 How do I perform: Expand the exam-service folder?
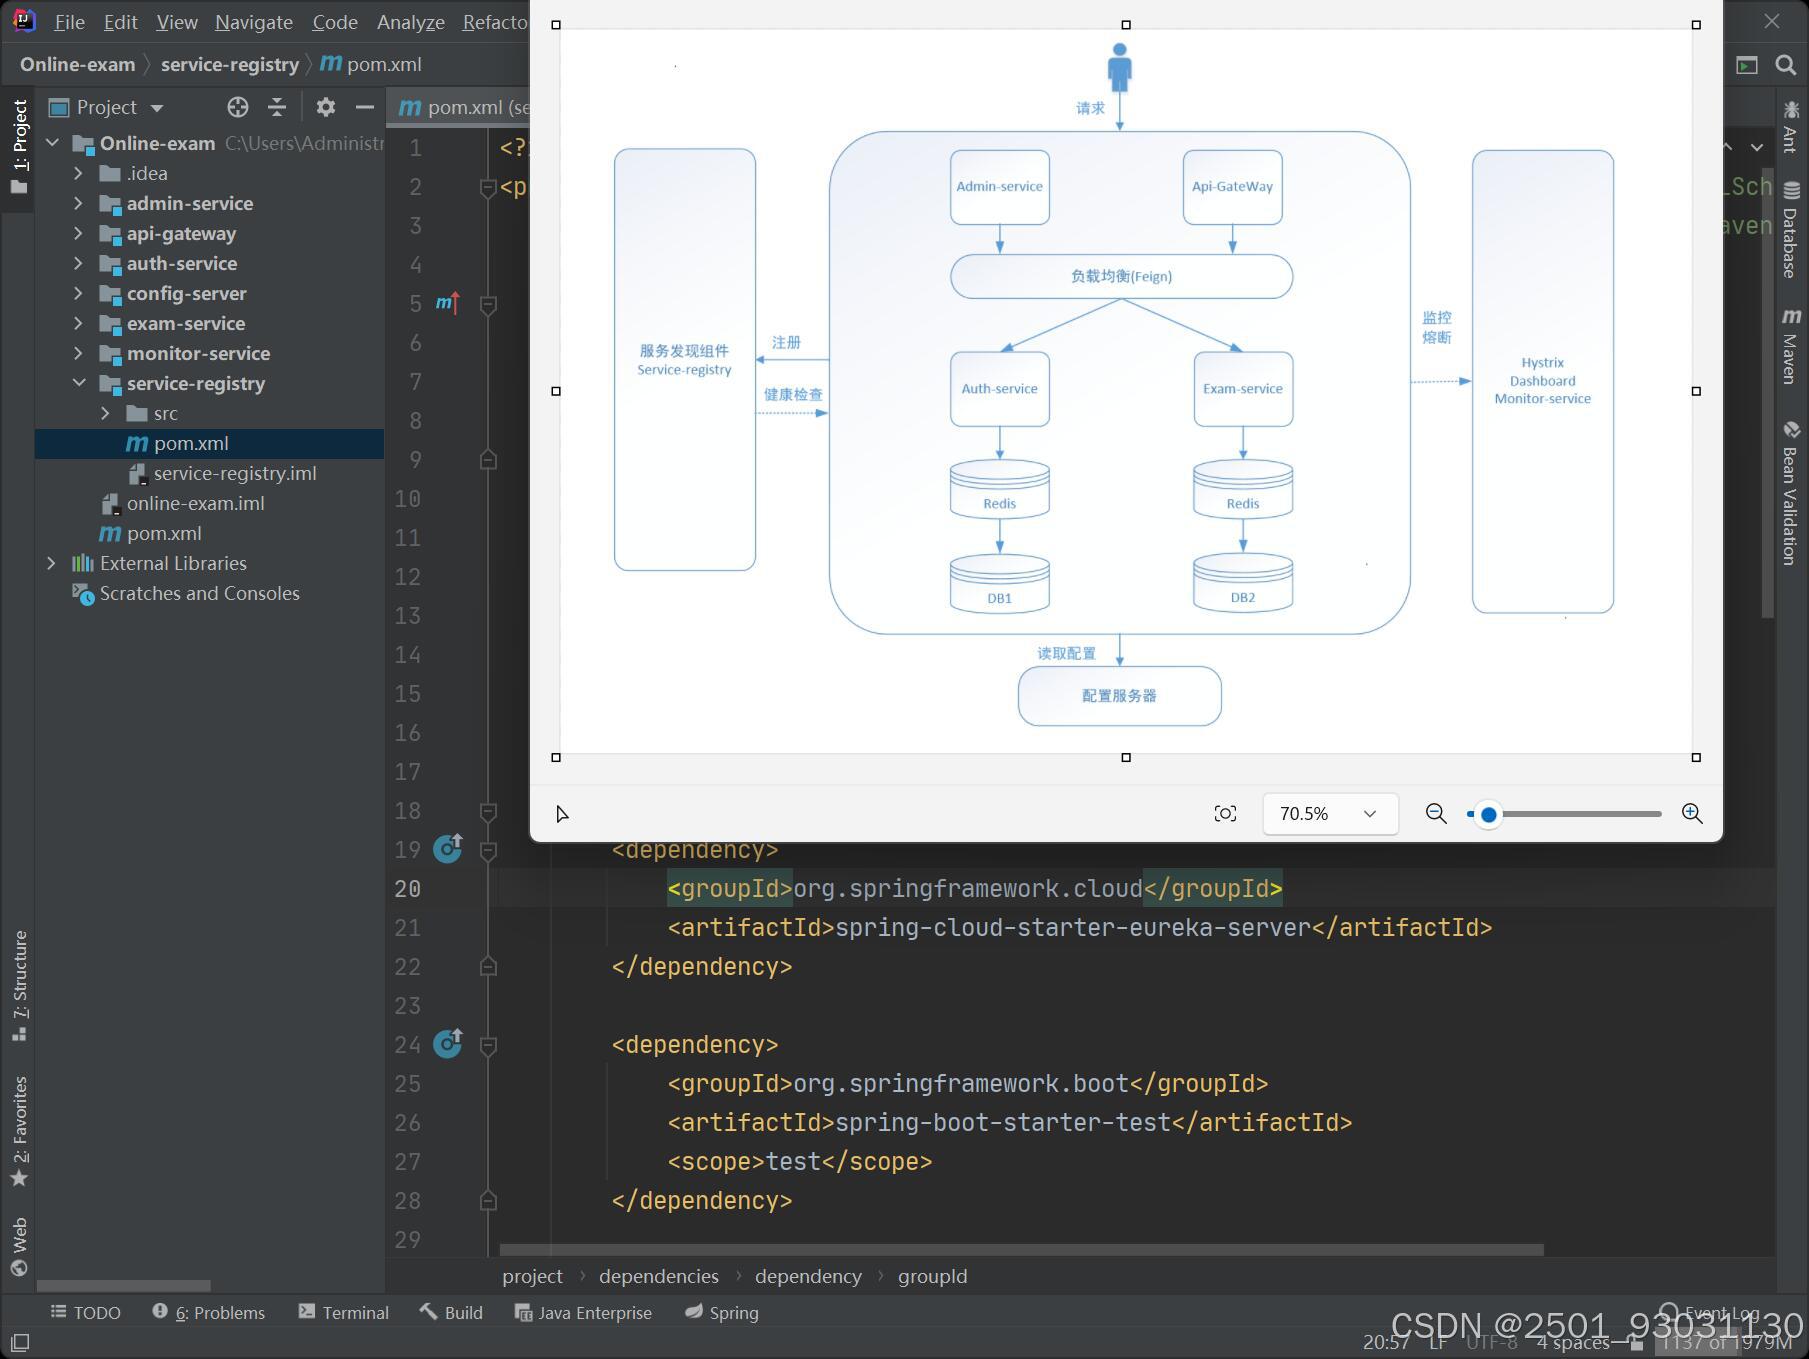[x=78, y=323]
